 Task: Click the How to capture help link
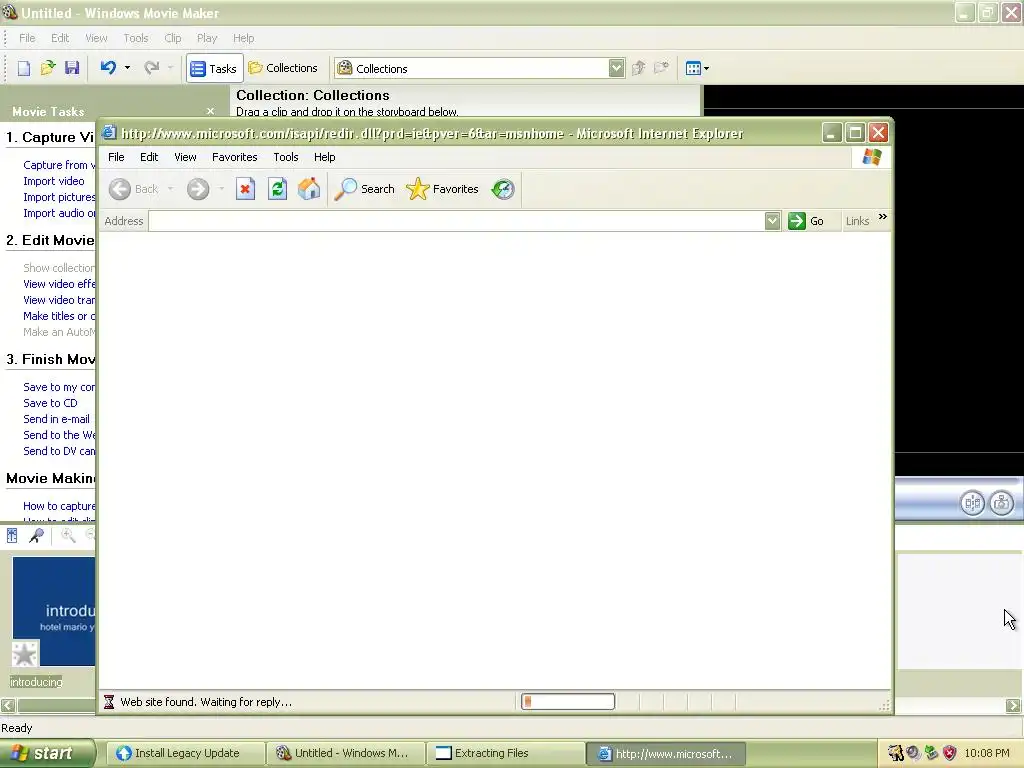[x=59, y=506]
